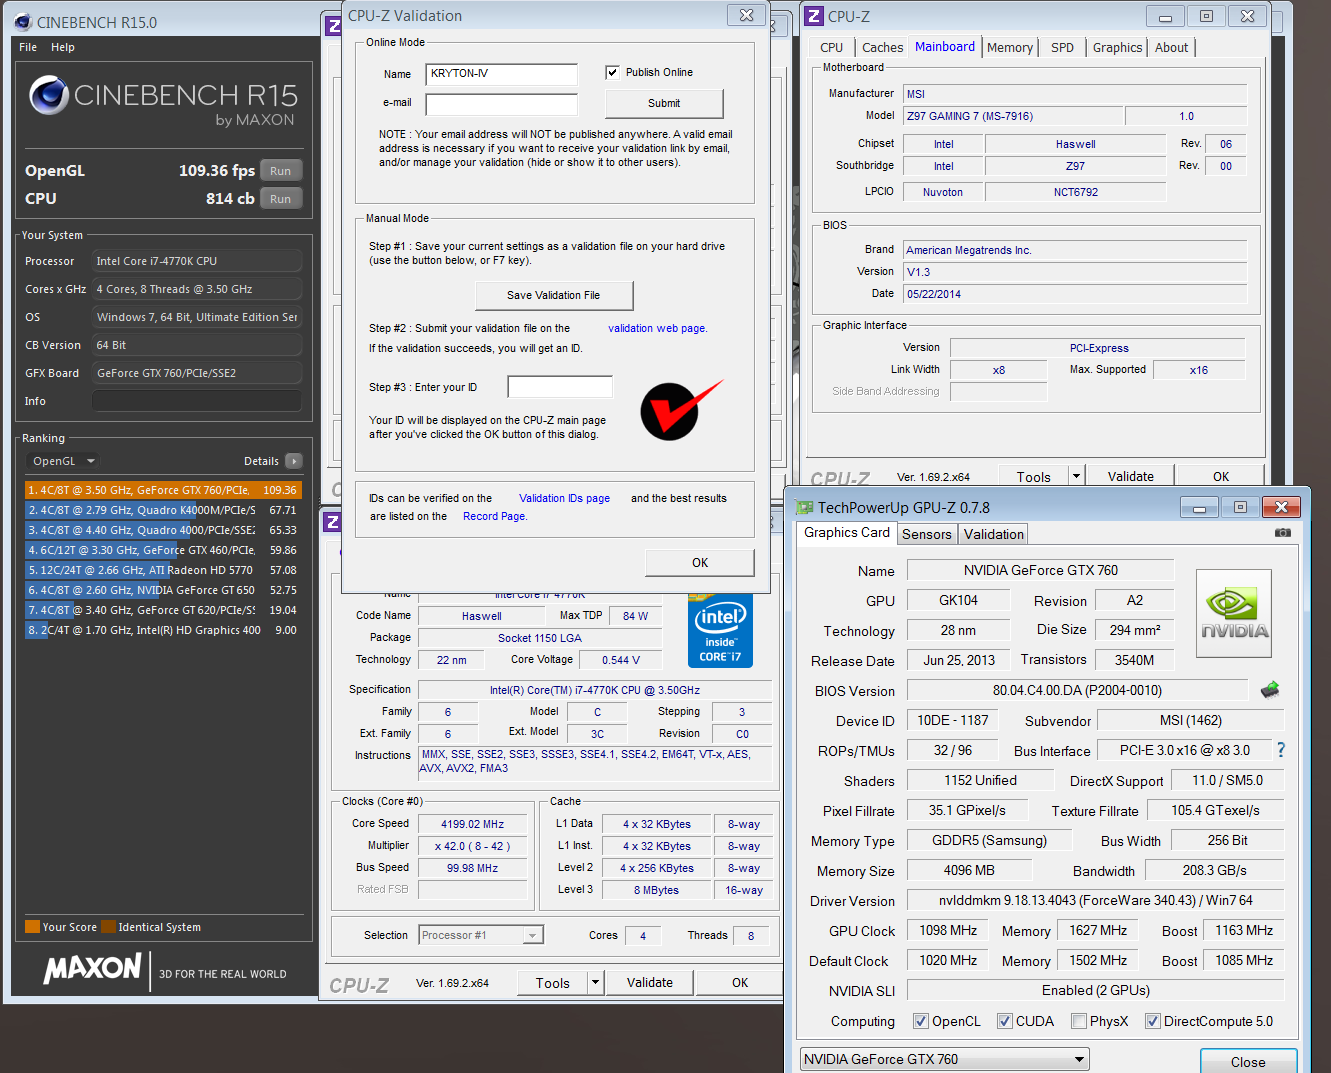The width and height of the screenshot is (1331, 1073).
Task: Switch to the Caches tab
Action: tap(882, 47)
